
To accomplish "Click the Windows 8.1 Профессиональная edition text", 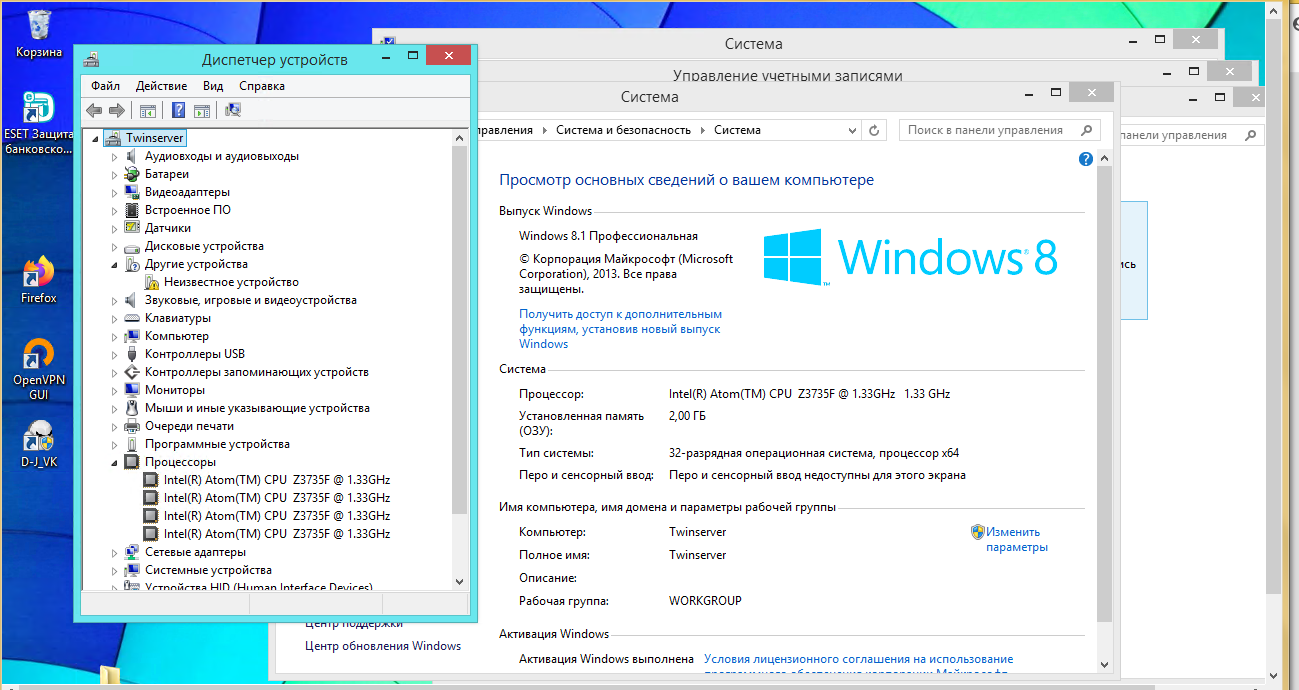I will 608,236.
